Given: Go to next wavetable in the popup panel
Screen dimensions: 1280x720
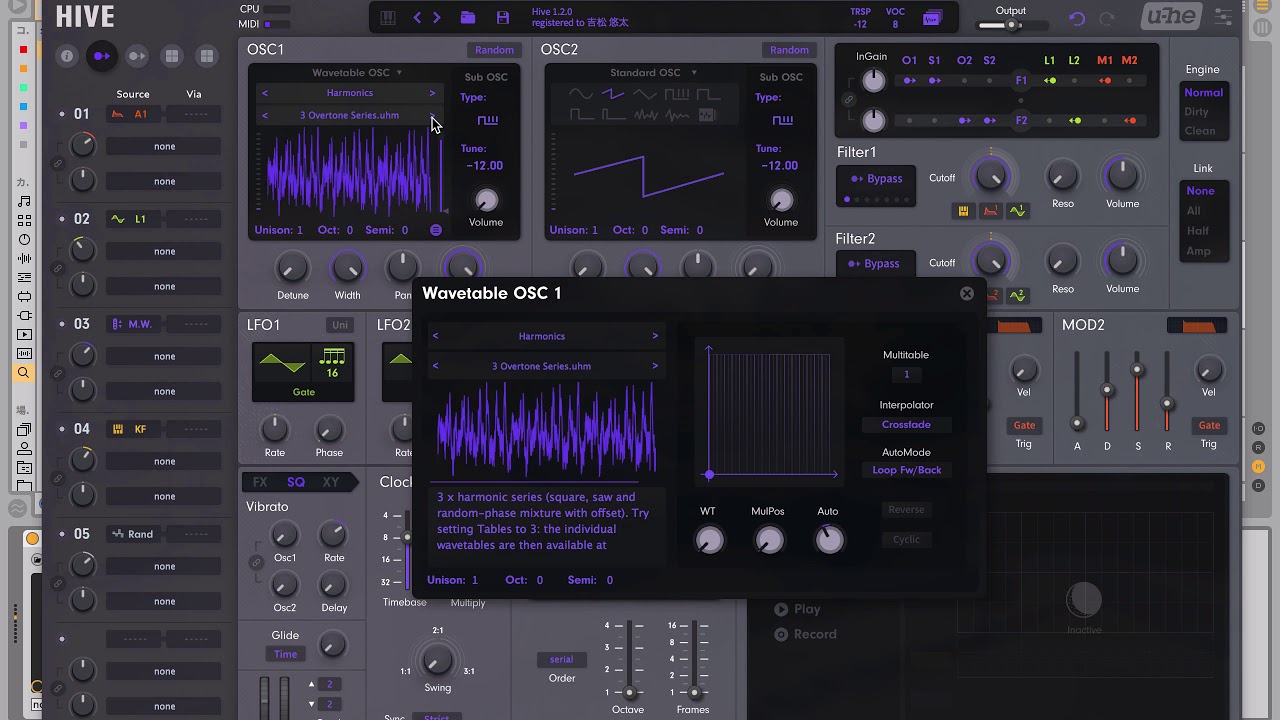Looking at the screenshot, I should (655, 366).
